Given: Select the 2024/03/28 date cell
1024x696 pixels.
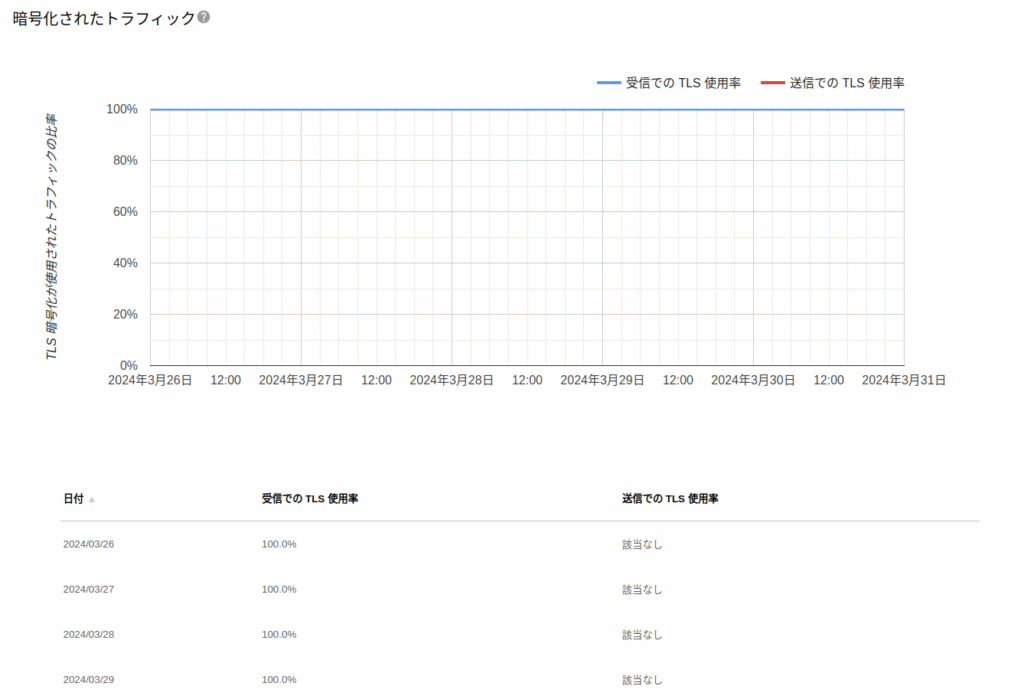Looking at the screenshot, I should pyautogui.click(x=89, y=634).
